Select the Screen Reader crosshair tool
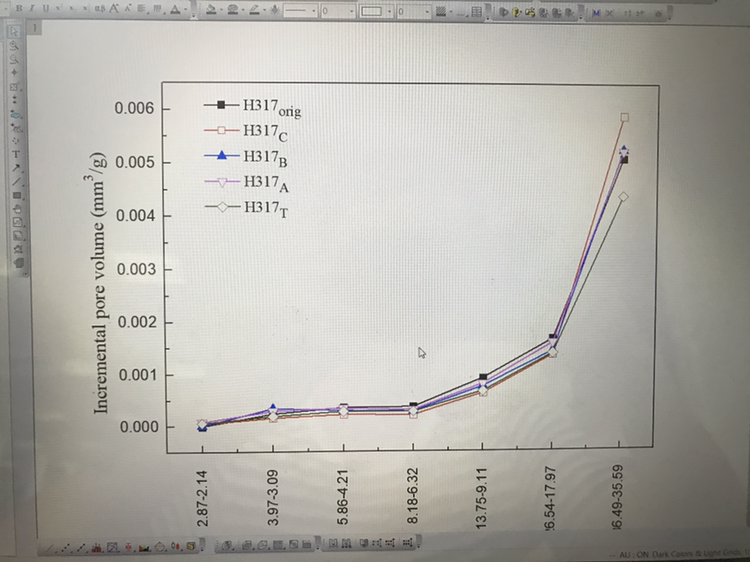Screen dimensions: 750x562 14,73
